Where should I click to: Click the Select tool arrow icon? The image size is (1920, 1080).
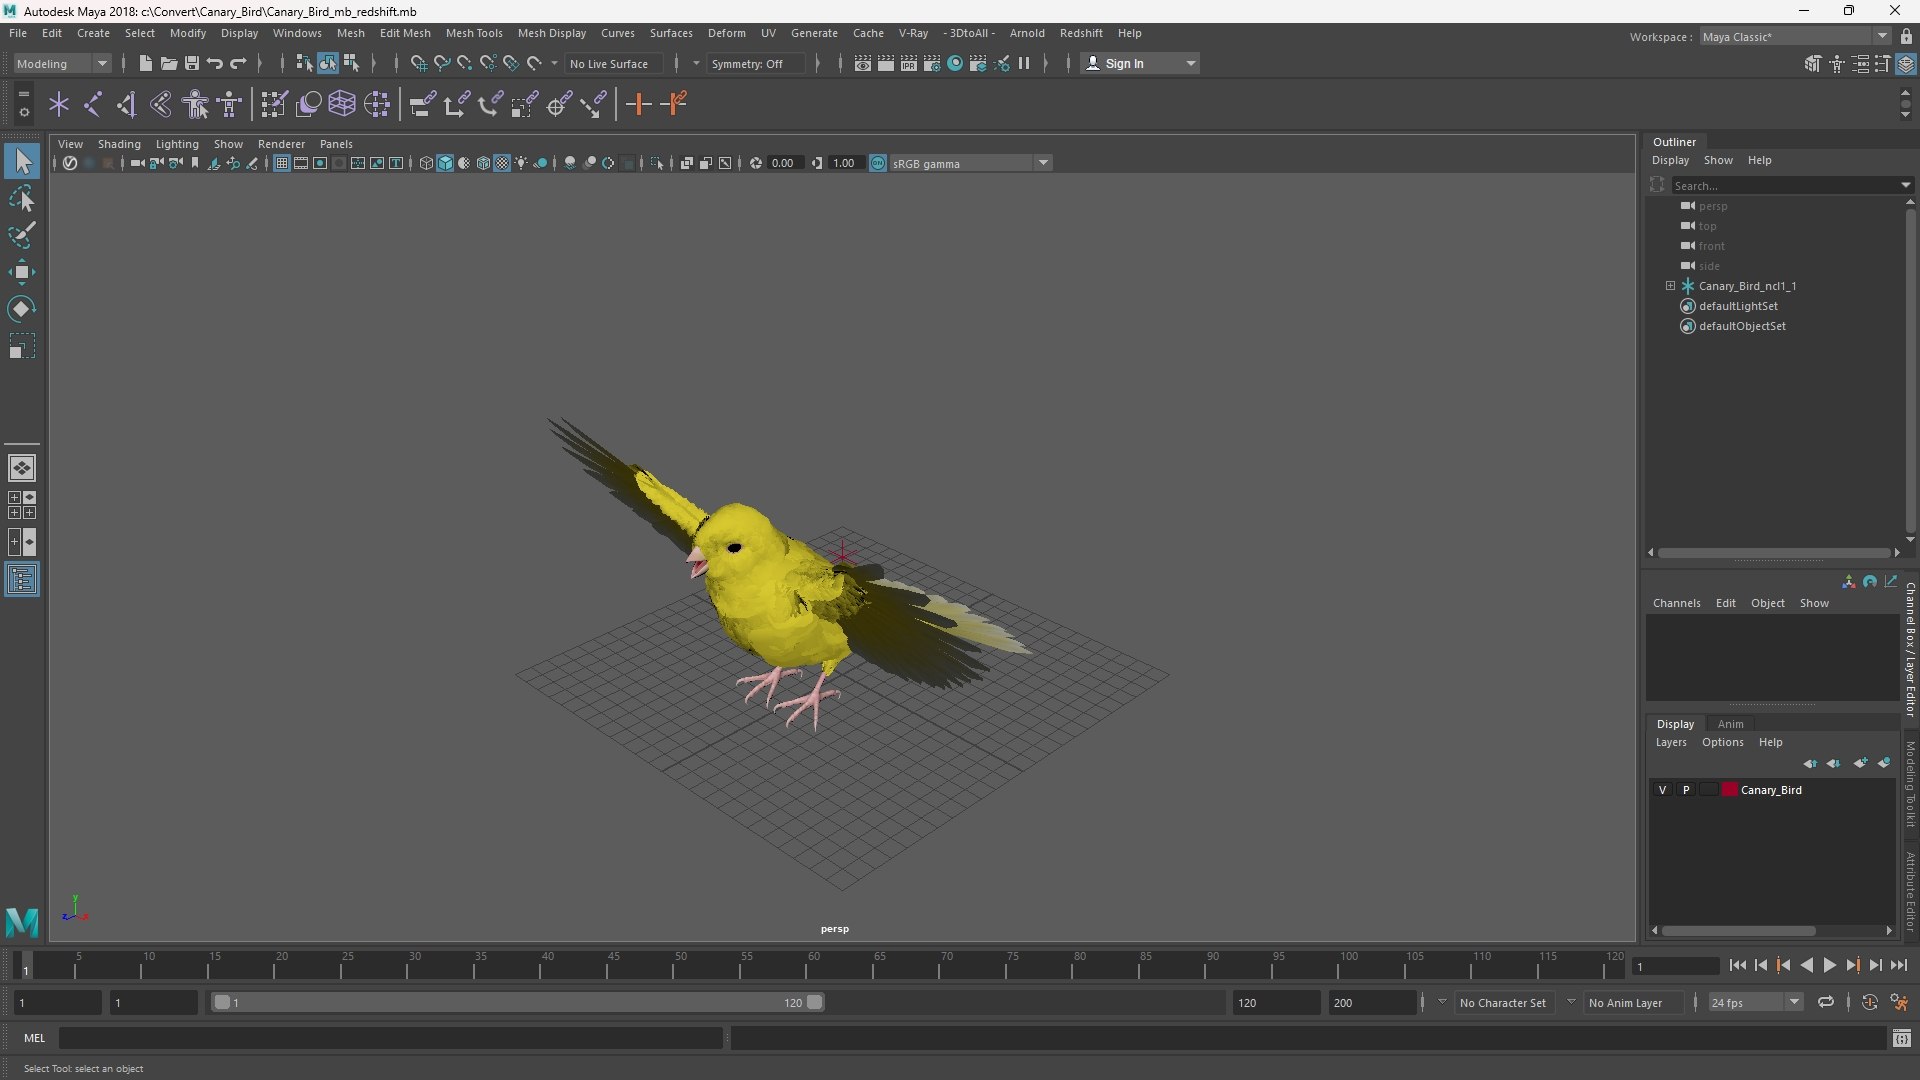(x=22, y=161)
